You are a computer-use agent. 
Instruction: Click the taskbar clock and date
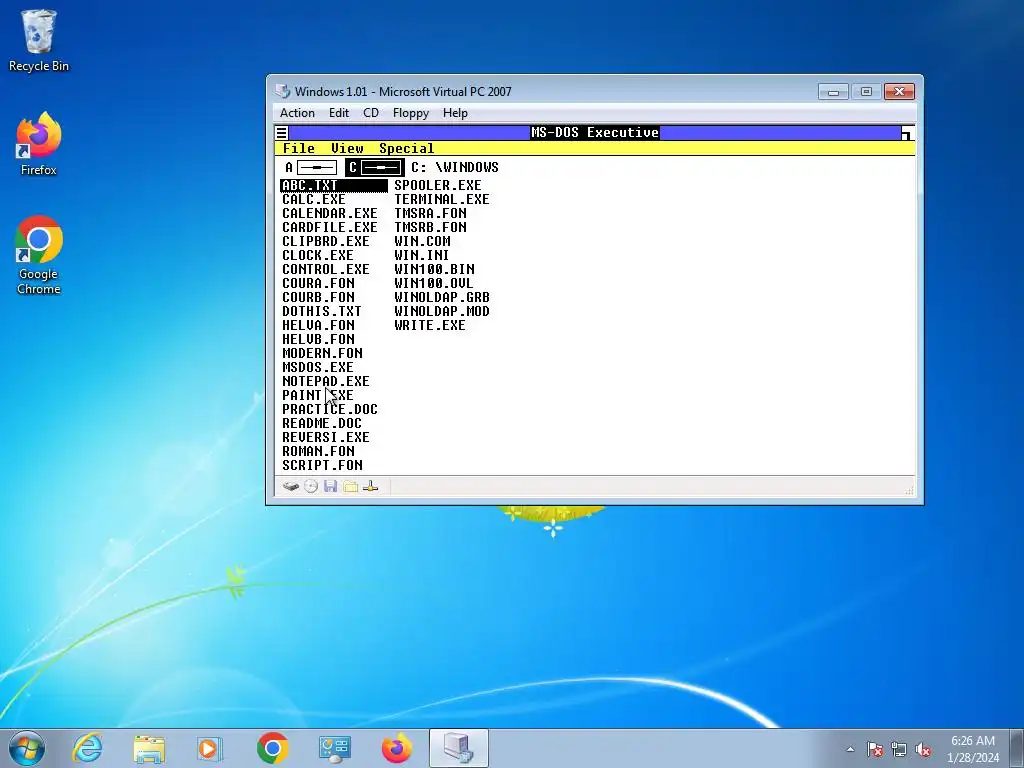[972, 749]
